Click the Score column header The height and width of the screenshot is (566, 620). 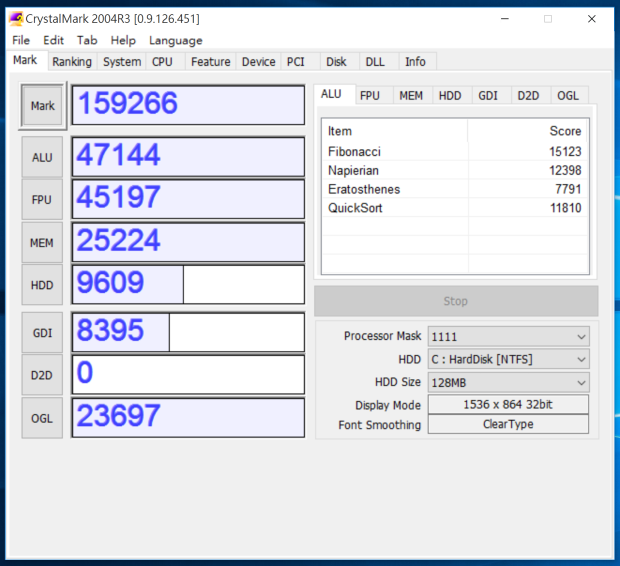pos(527,131)
